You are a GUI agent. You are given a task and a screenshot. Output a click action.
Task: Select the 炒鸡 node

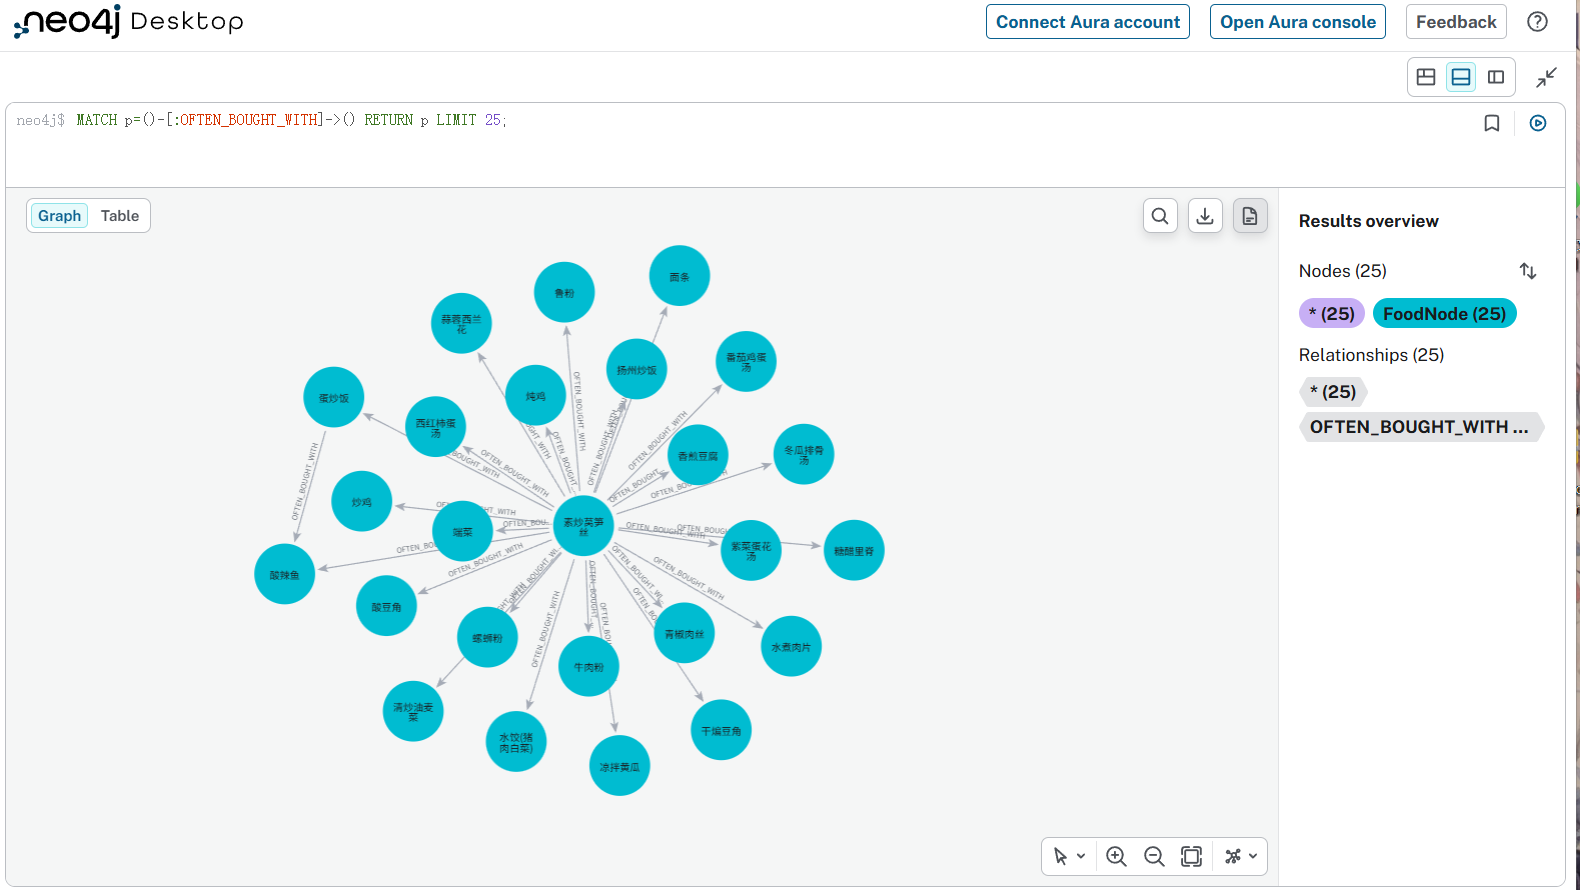click(x=361, y=501)
